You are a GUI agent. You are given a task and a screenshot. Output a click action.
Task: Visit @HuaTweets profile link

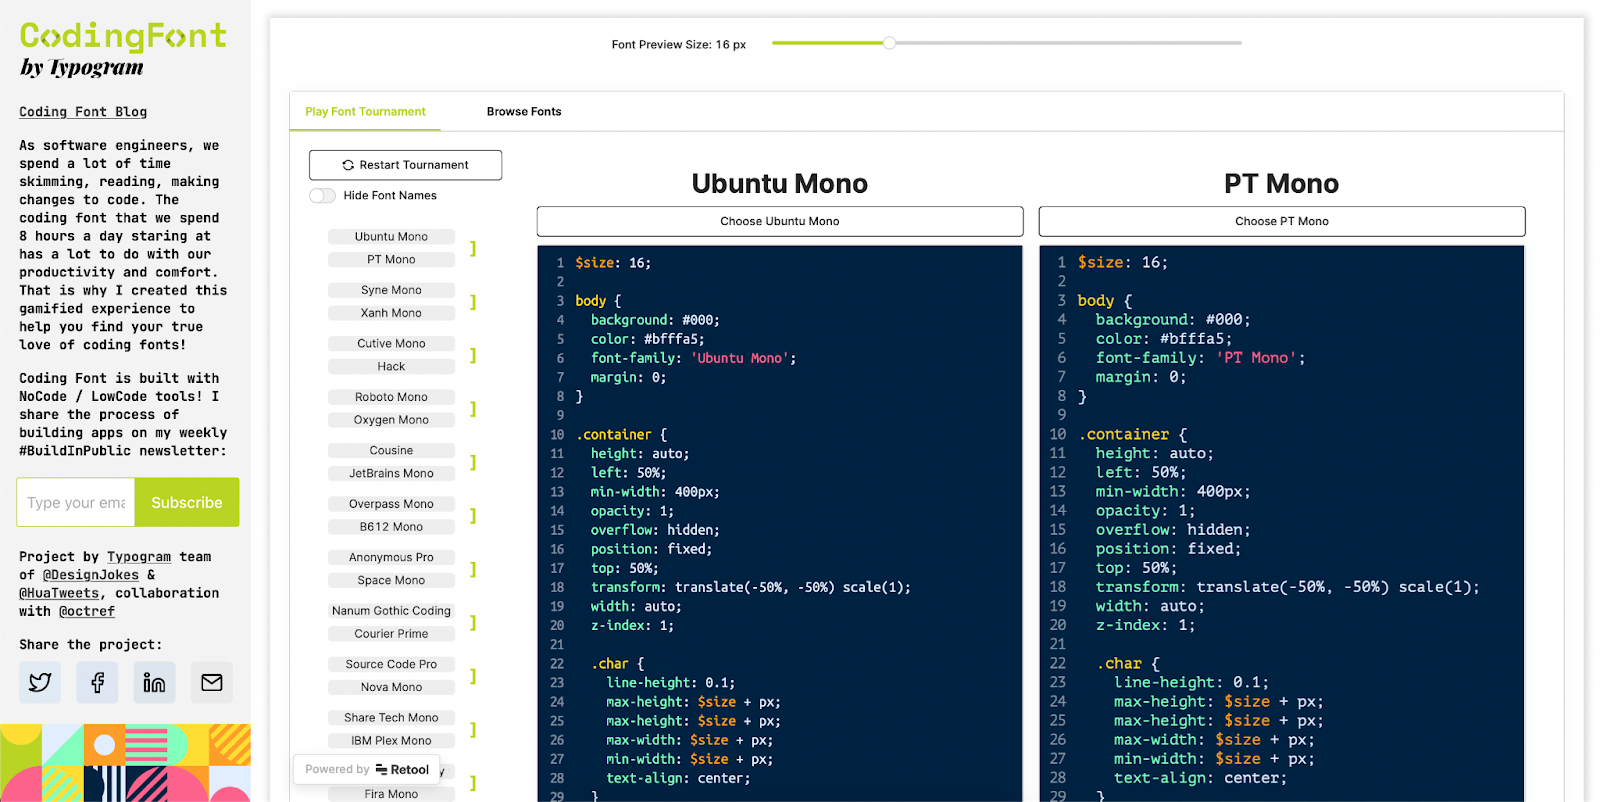pyautogui.click(x=59, y=593)
